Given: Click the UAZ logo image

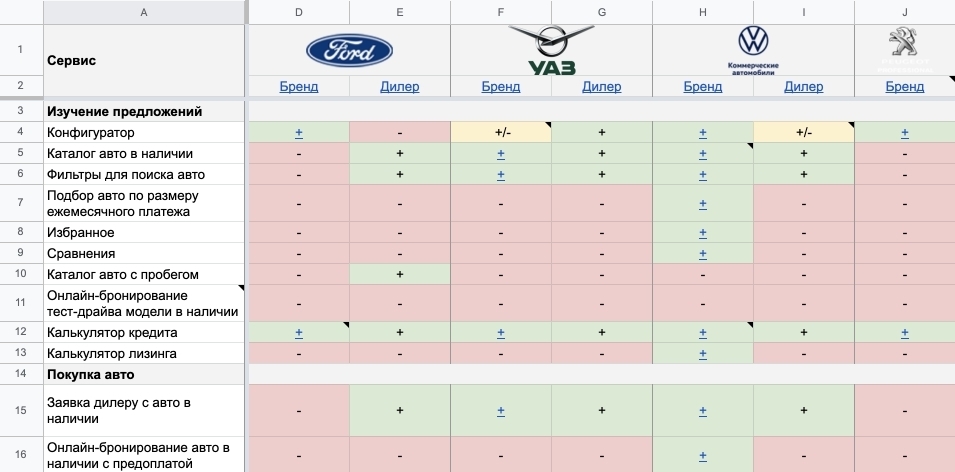Looking at the screenshot, I should tap(552, 50).
